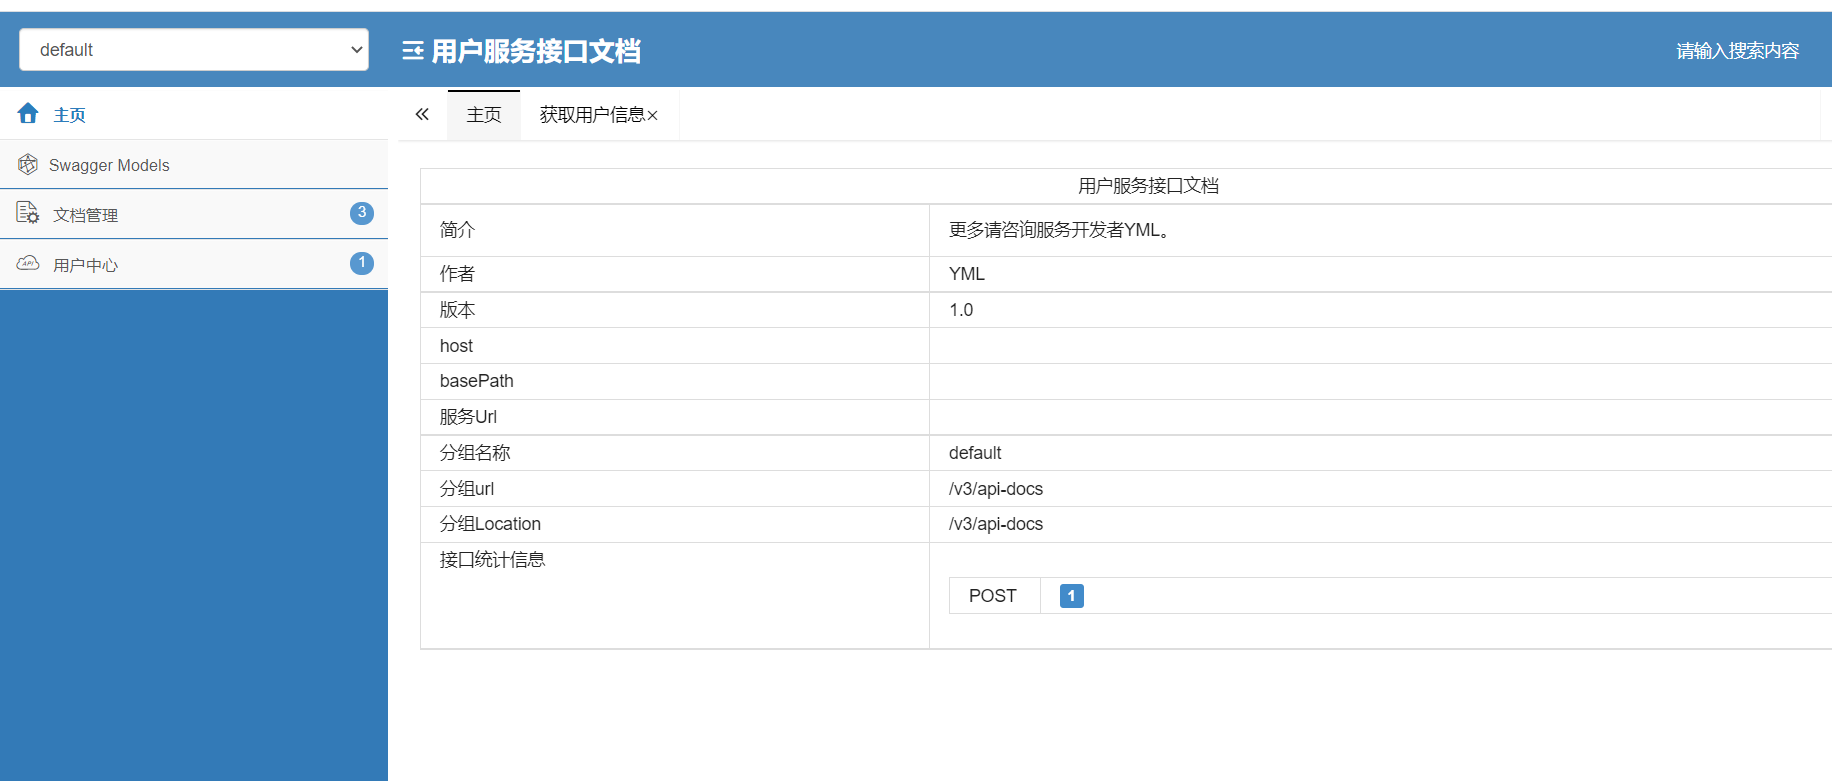The width and height of the screenshot is (1832, 781).
Task: Expand the 用户中心 menu
Action: (x=194, y=264)
